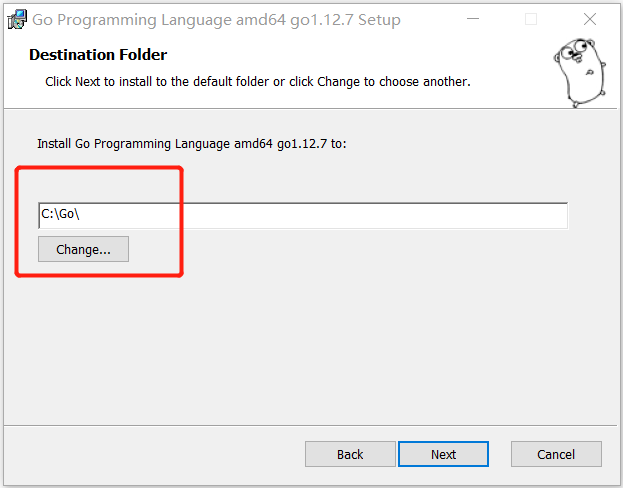This screenshot has height=488, width=623.
Task: Place cursor after C:\Go\ path text
Action: click(95, 216)
